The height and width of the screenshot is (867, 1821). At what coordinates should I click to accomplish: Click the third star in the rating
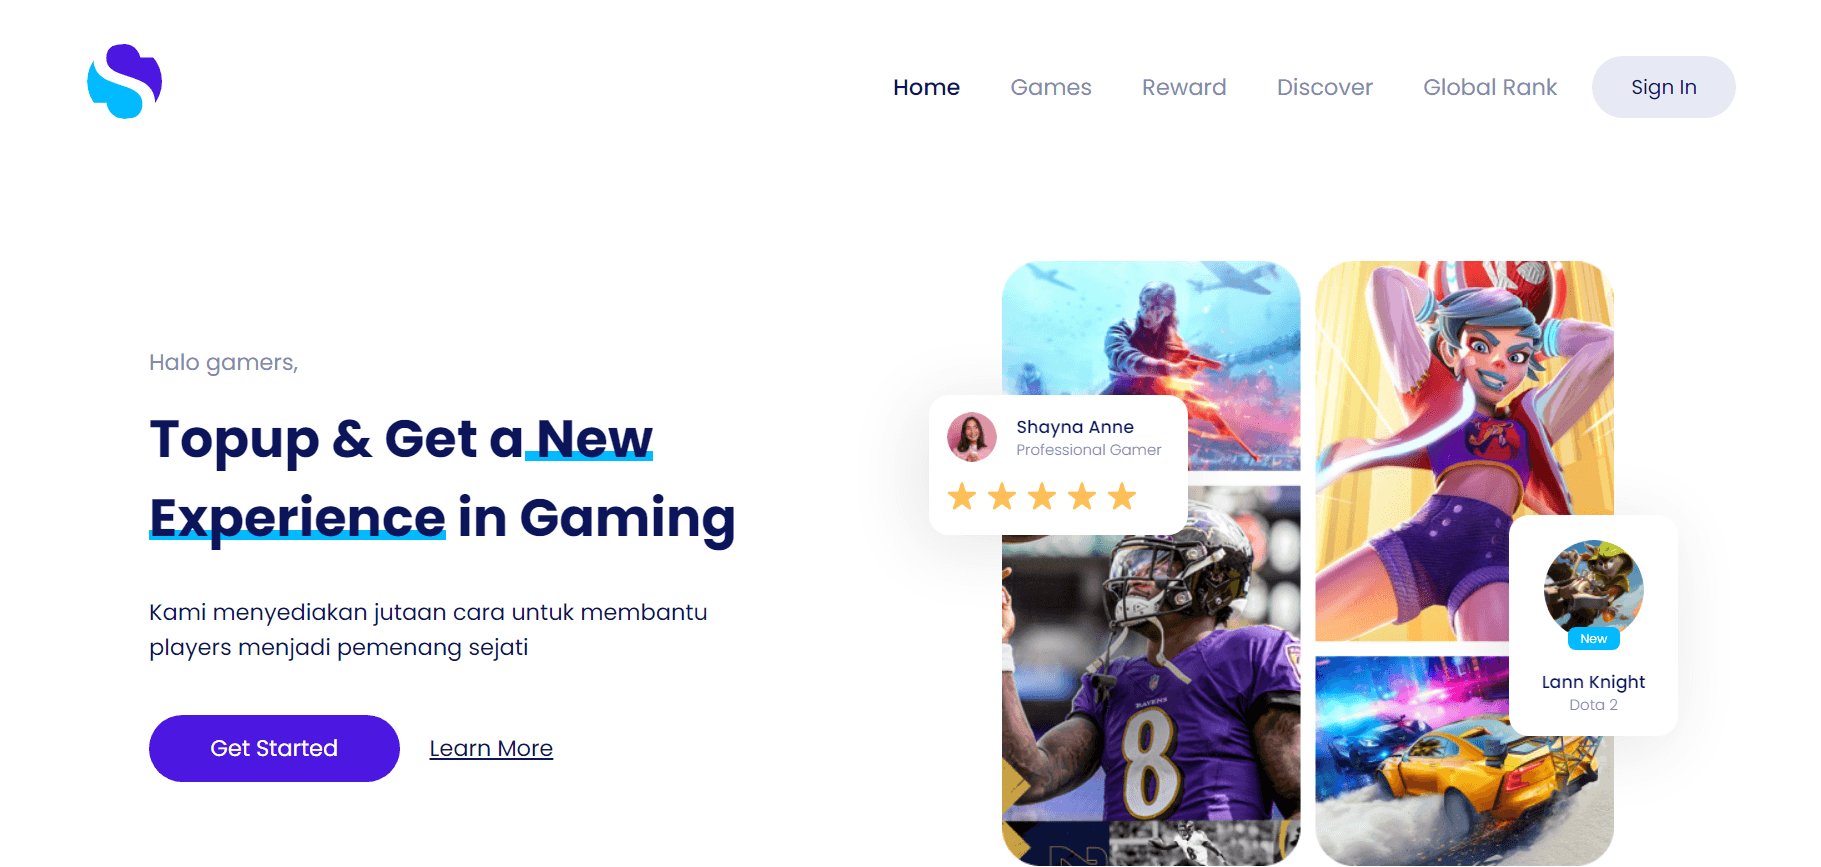1042,496
